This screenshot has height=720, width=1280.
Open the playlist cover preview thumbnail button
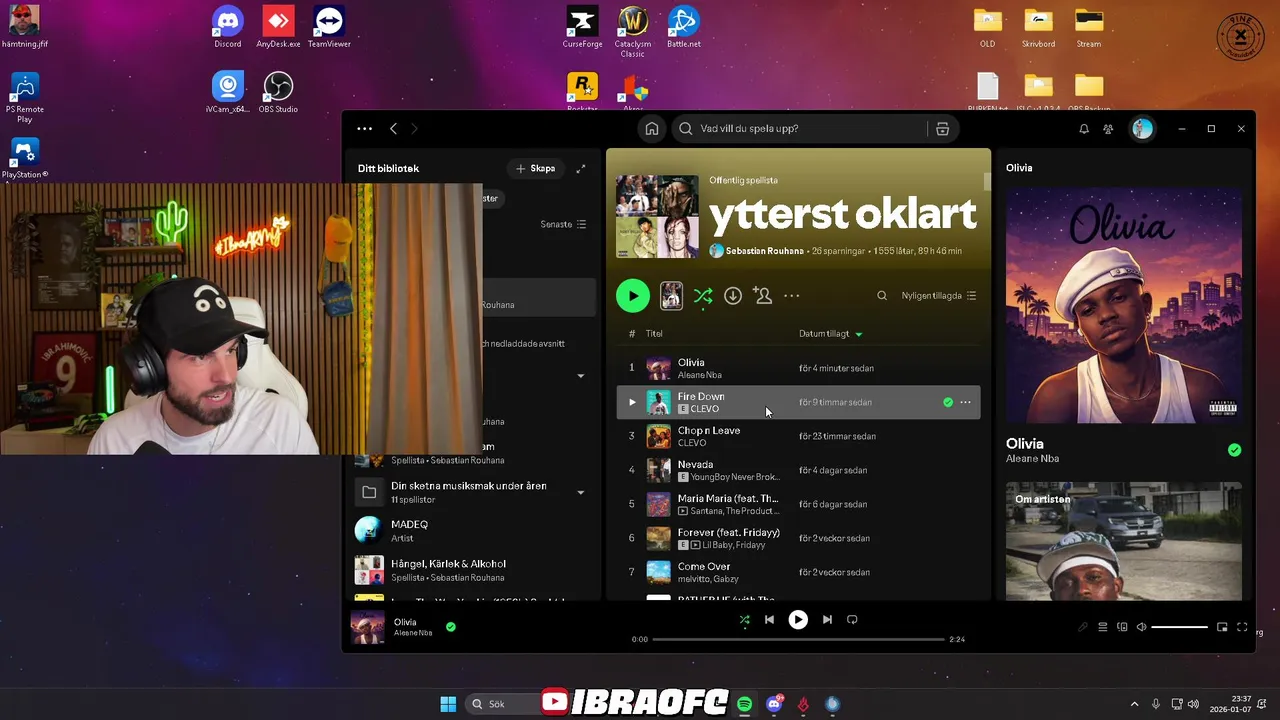(x=671, y=295)
